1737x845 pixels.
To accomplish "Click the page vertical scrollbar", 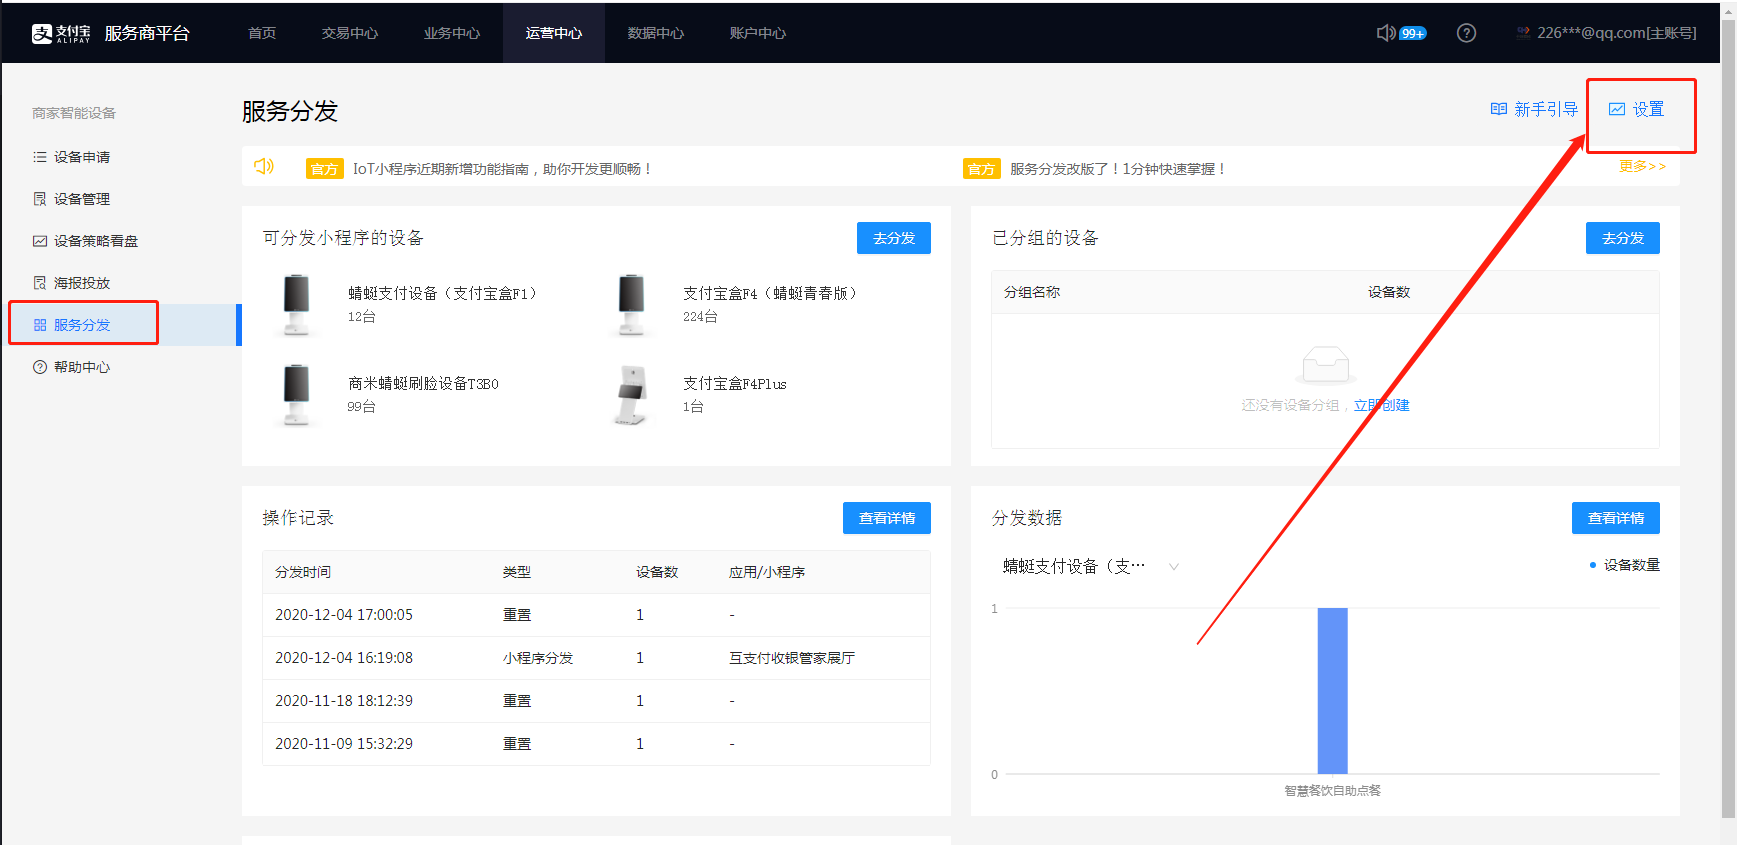I will pyautogui.click(x=1728, y=420).
